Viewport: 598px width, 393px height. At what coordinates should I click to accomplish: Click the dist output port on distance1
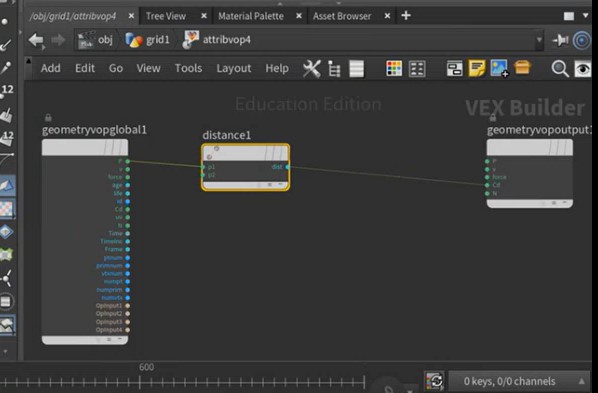(288, 167)
